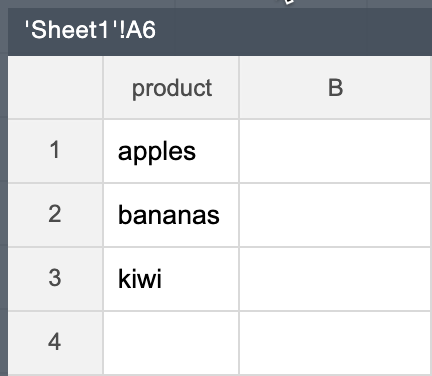Click the 'Sheet1'!A6 reference title

tap(90, 30)
